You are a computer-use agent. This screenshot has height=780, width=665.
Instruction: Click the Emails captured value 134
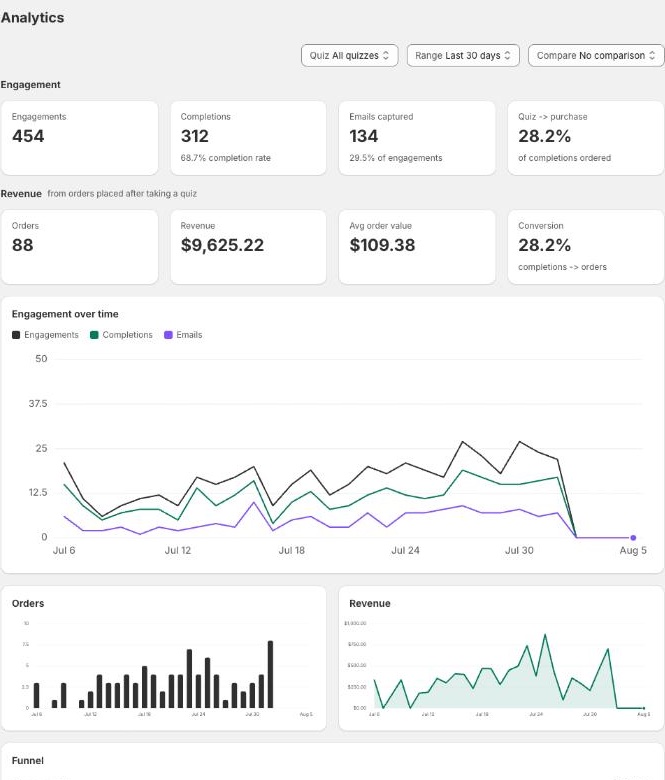[364, 136]
